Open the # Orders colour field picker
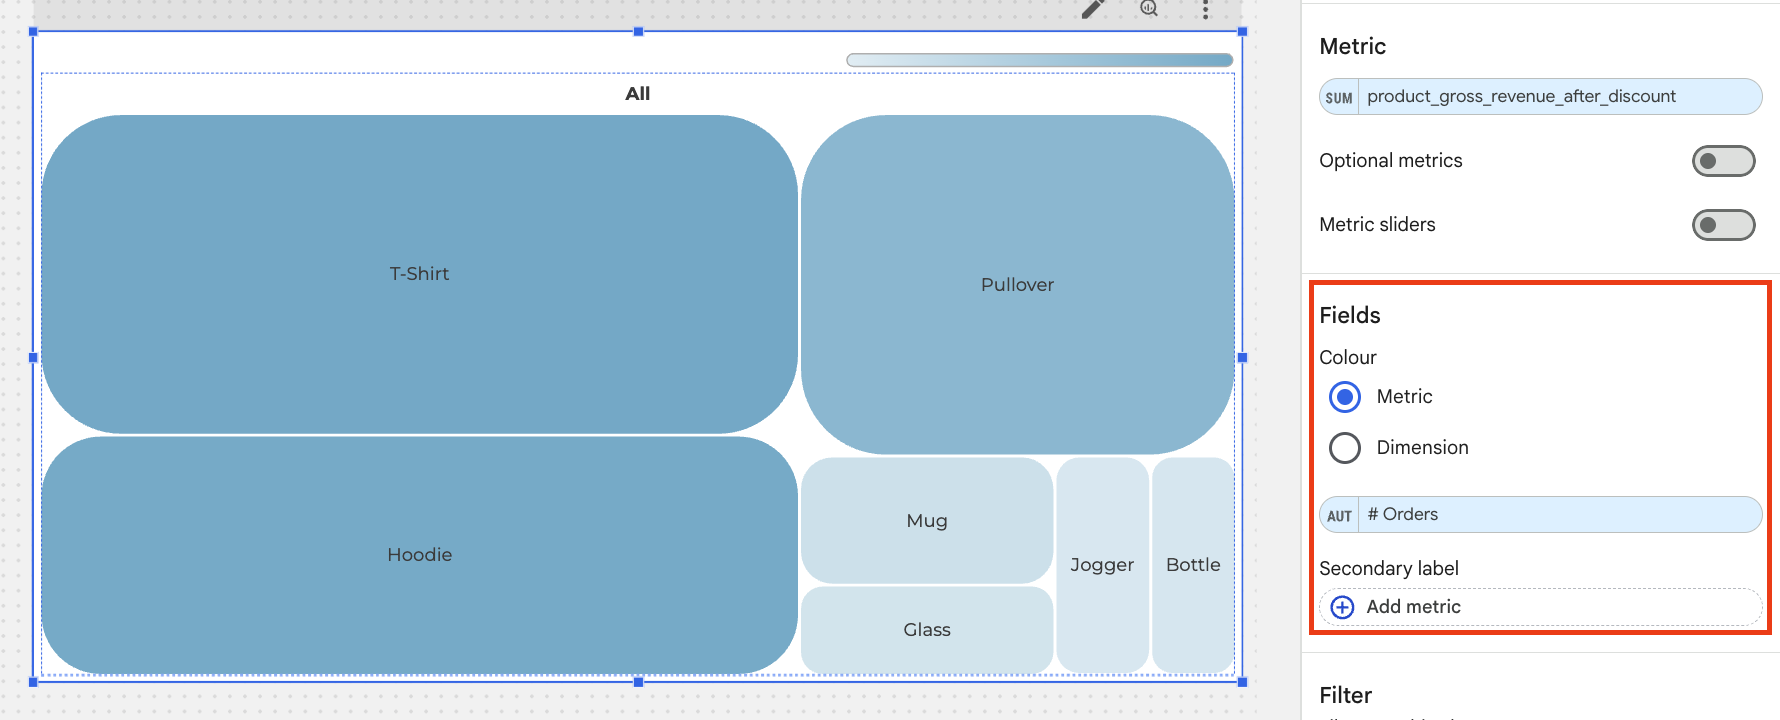Image resolution: width=1780 pixels, height=720 pixels. click(x=1558, y=515)
